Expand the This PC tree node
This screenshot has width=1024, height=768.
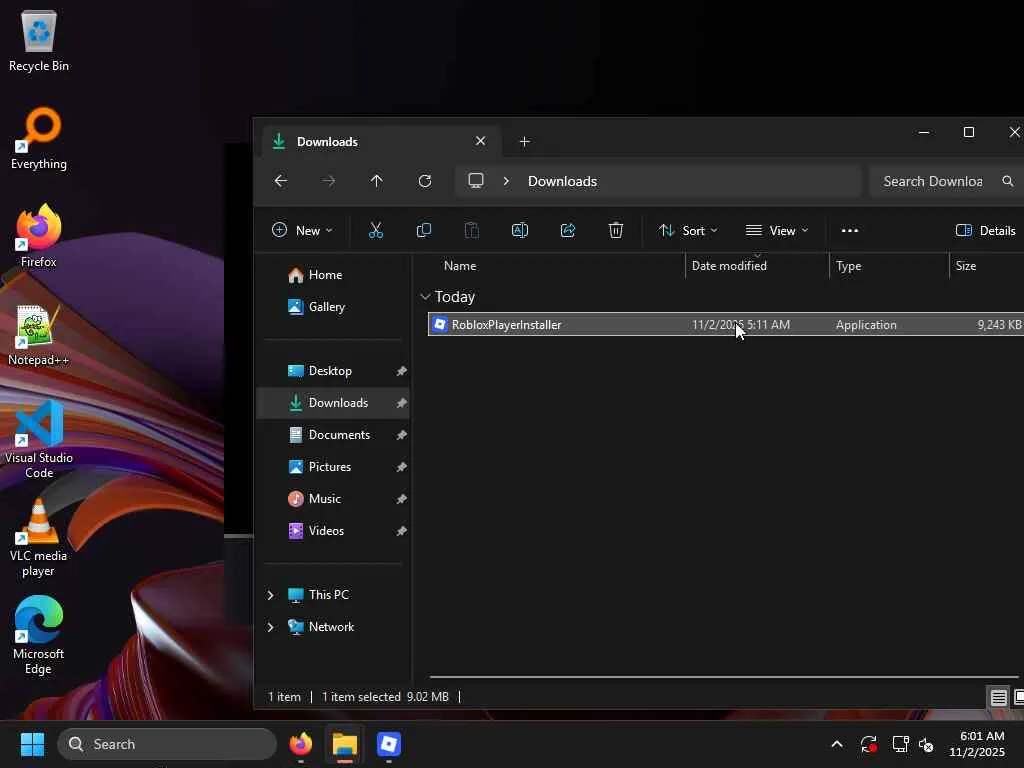coord(270,595)
